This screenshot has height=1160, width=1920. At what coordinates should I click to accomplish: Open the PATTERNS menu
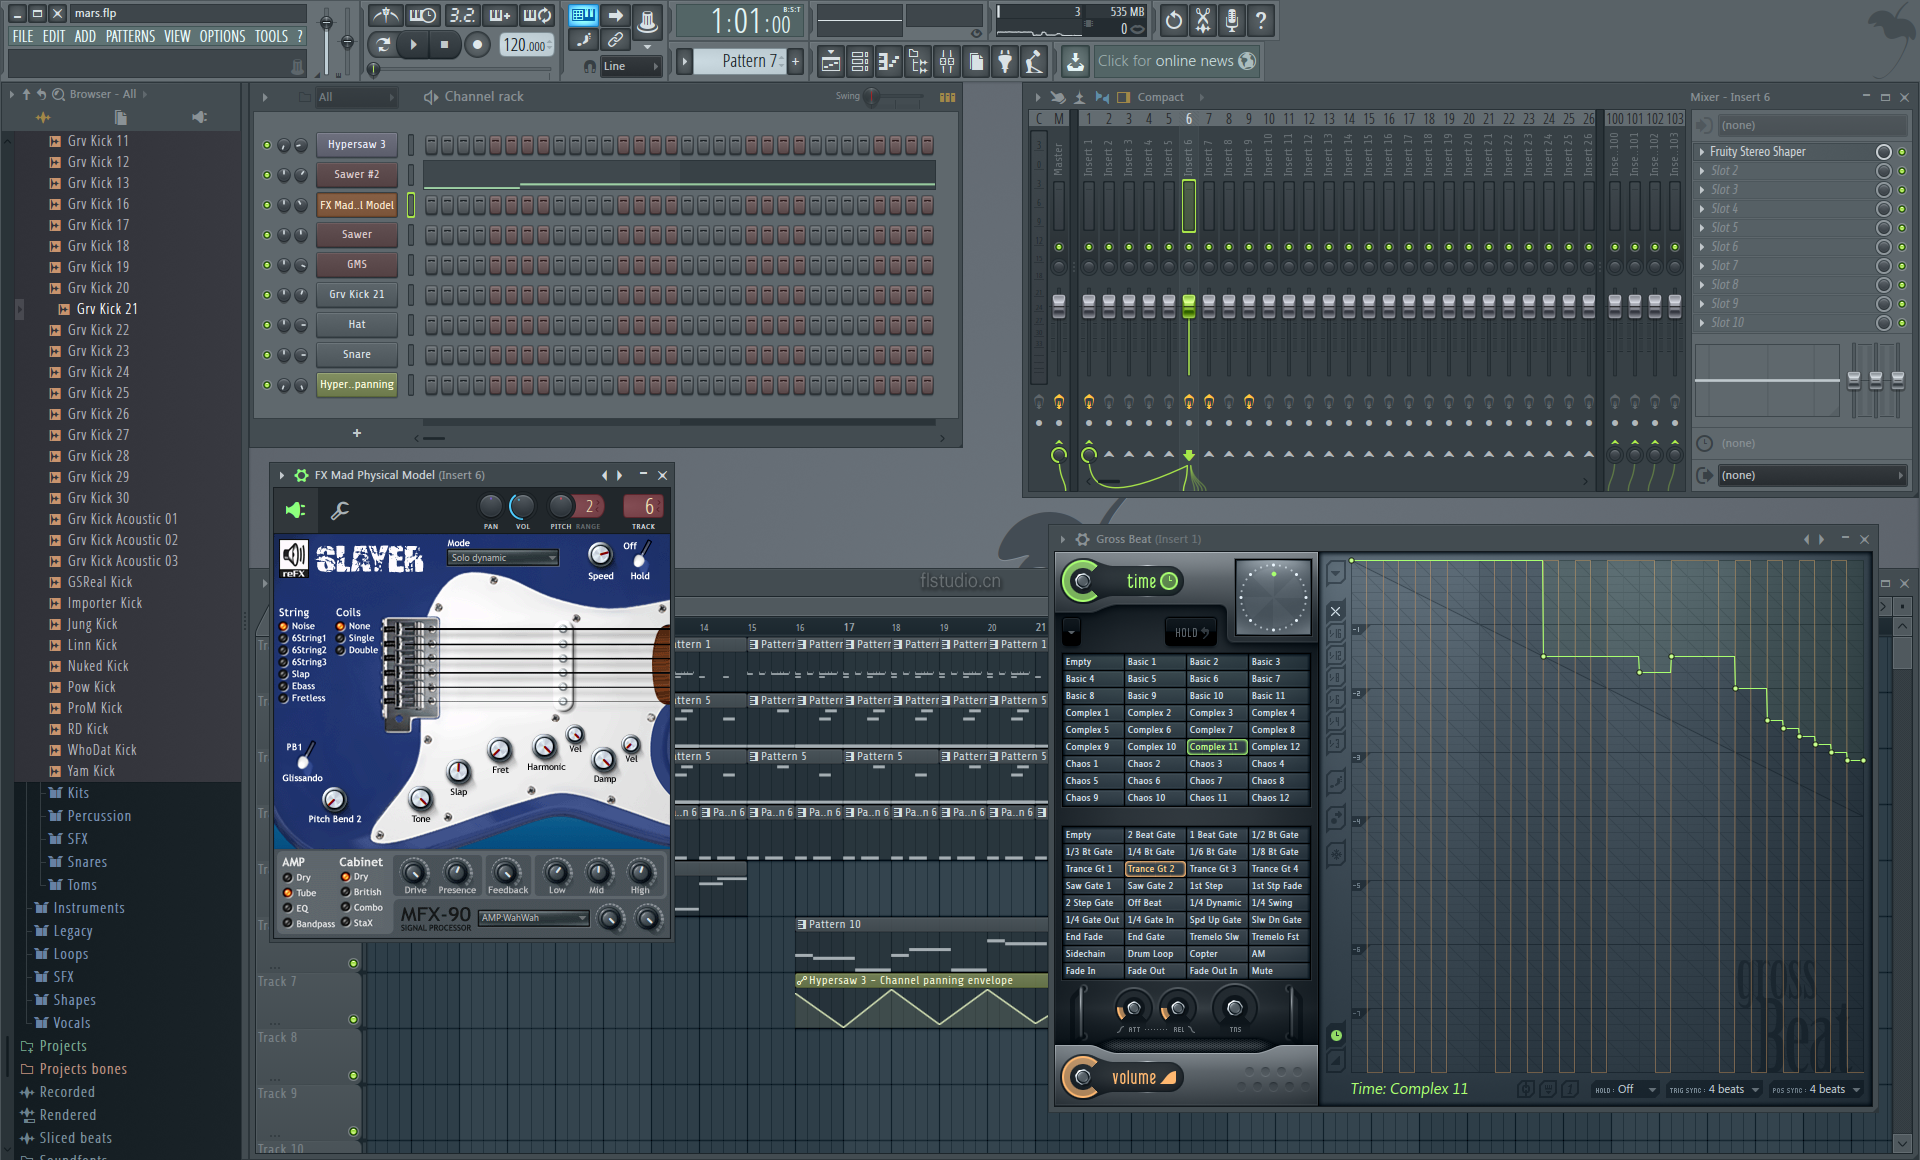130,36
